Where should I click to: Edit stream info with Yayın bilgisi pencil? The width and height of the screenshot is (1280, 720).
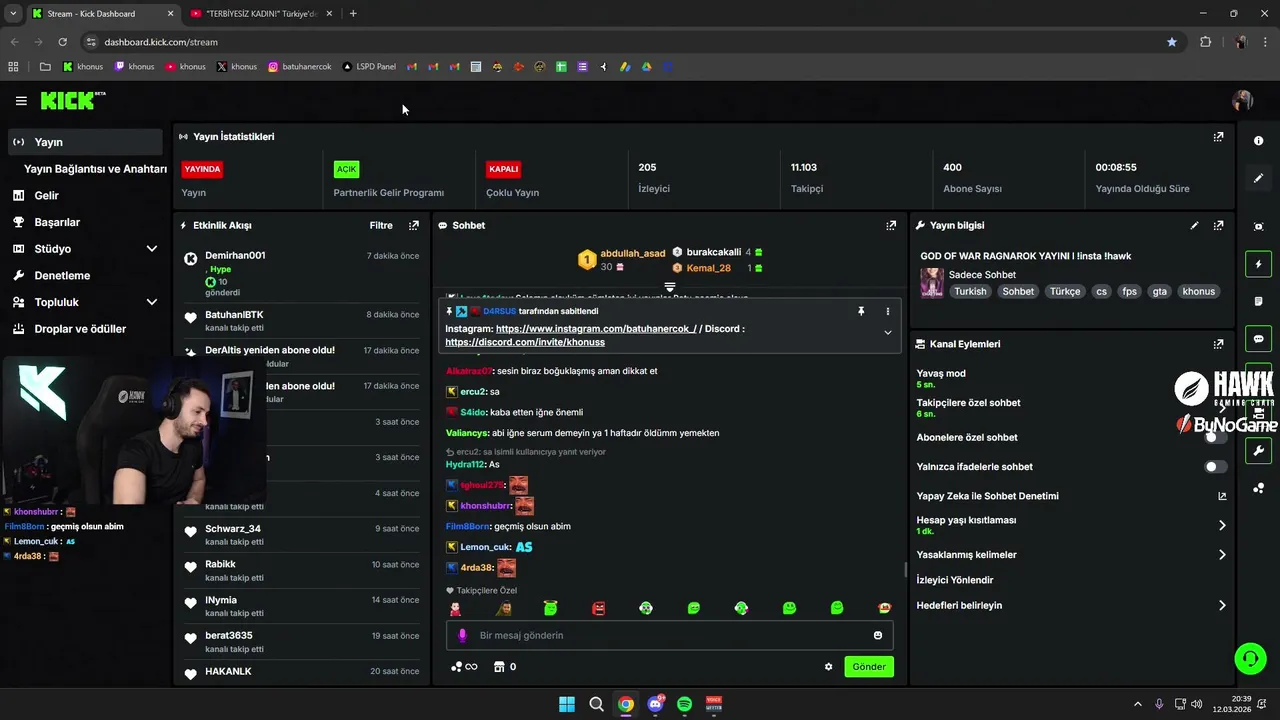[x=1194, y=226]
